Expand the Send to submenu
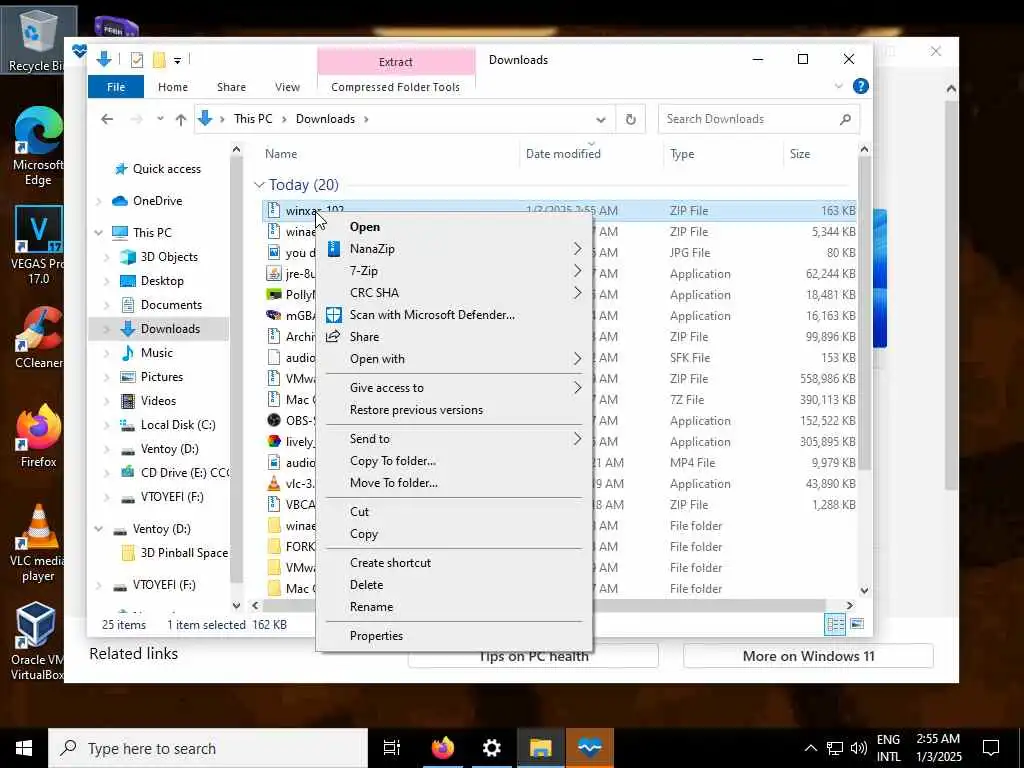This screenshot has width=1024, height=768. (577, 439)
